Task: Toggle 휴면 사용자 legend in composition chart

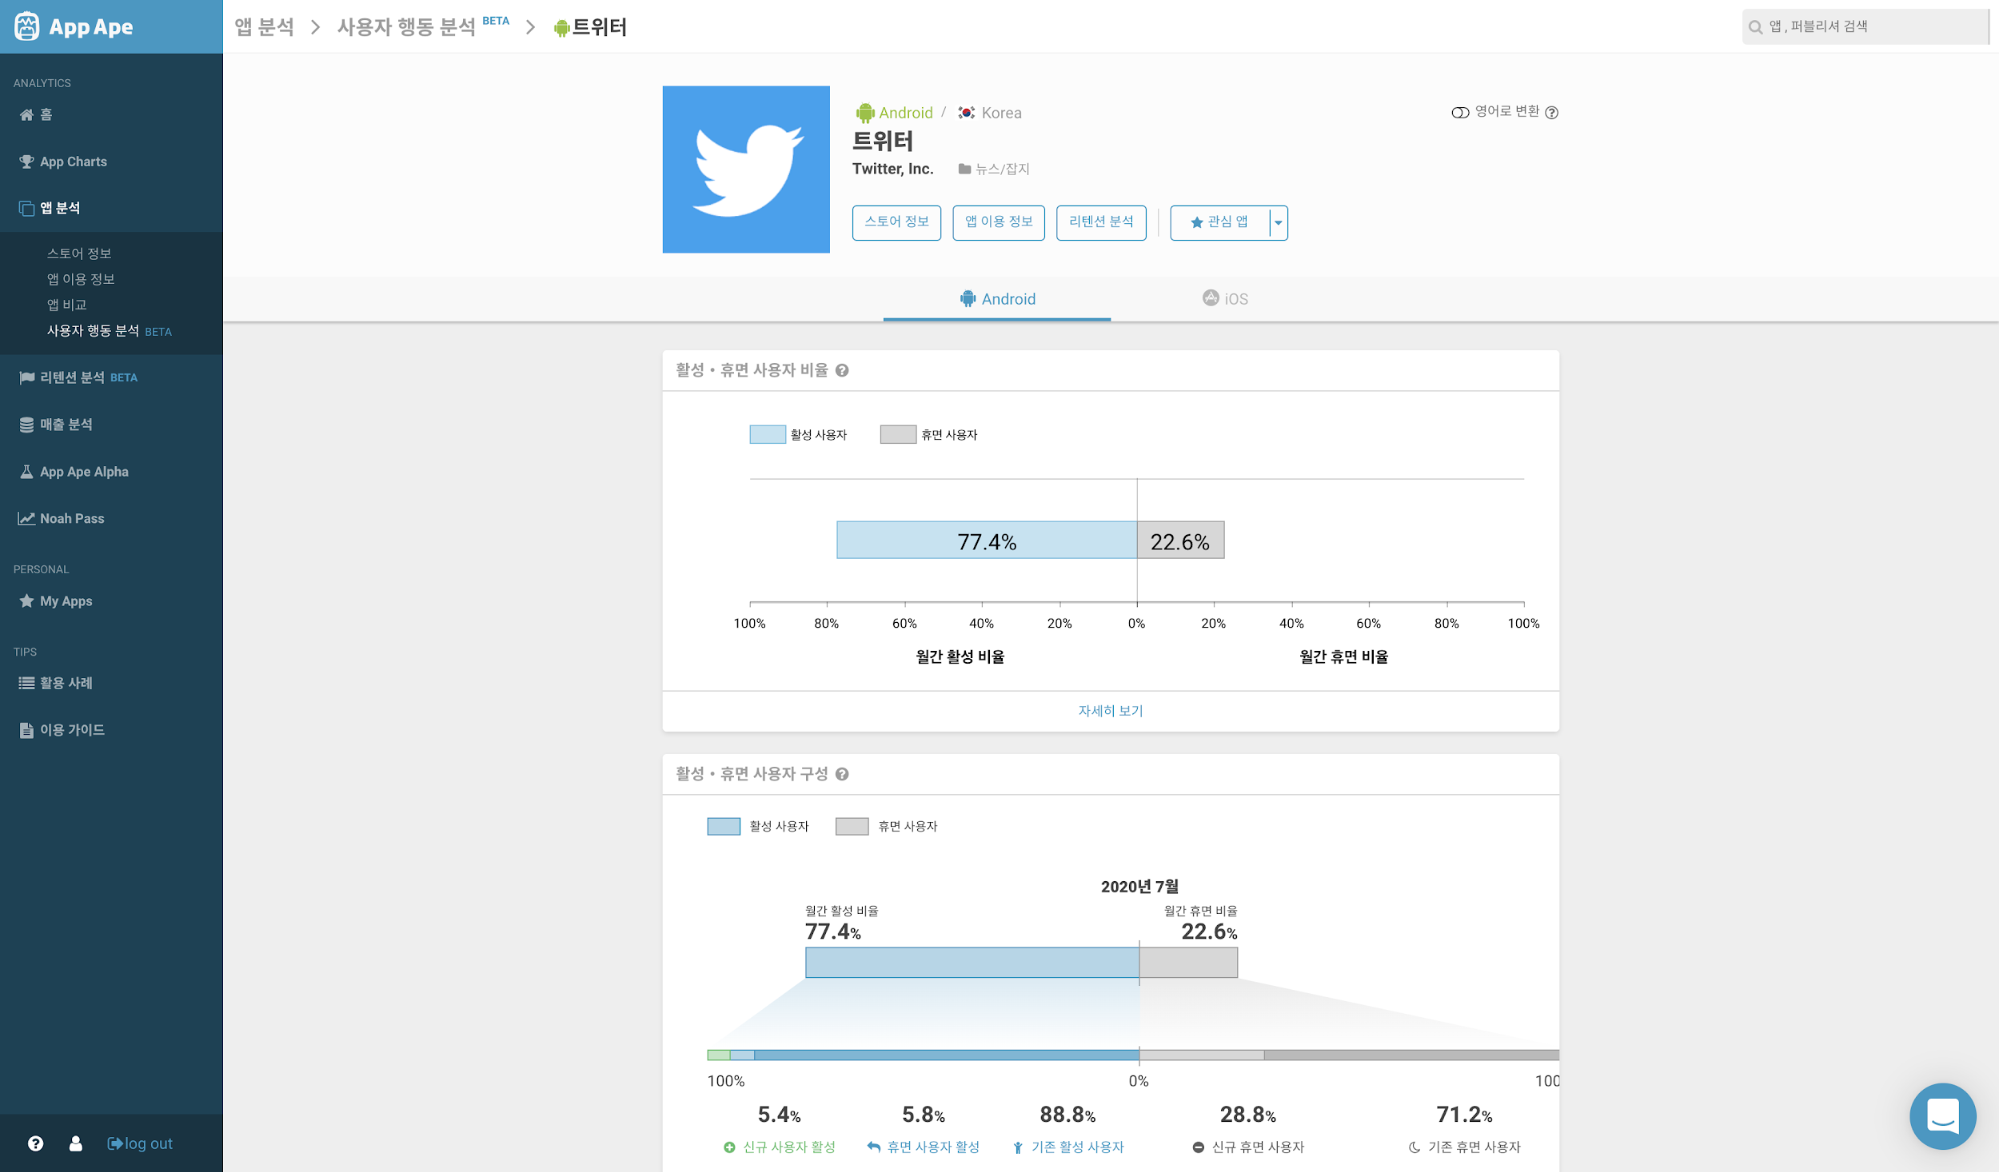Action: pos(887,827)
